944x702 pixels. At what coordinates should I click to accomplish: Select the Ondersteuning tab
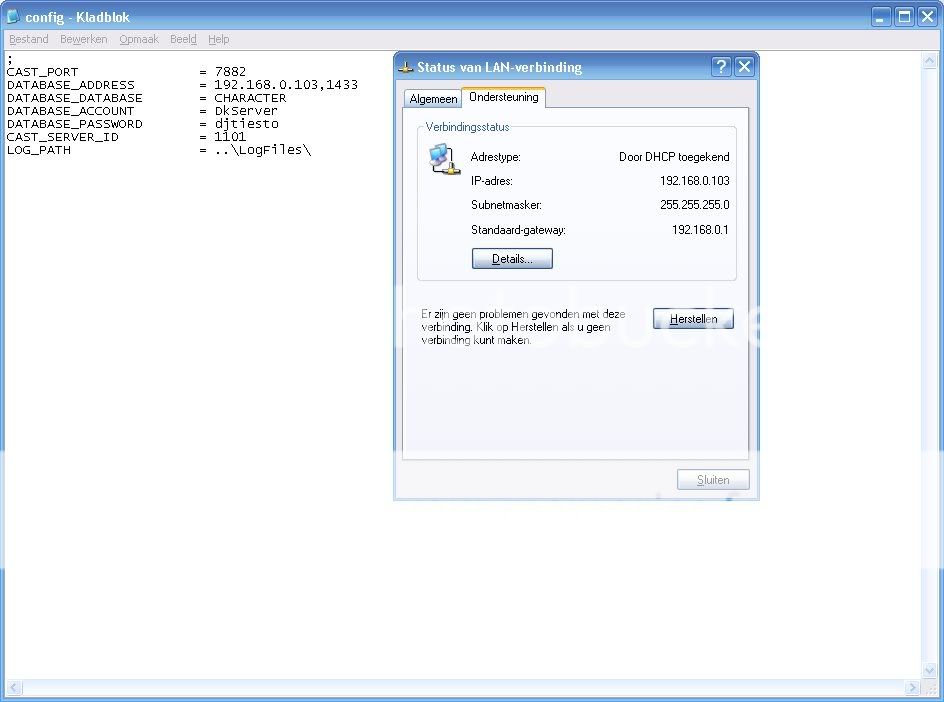[x=503, y=97]
